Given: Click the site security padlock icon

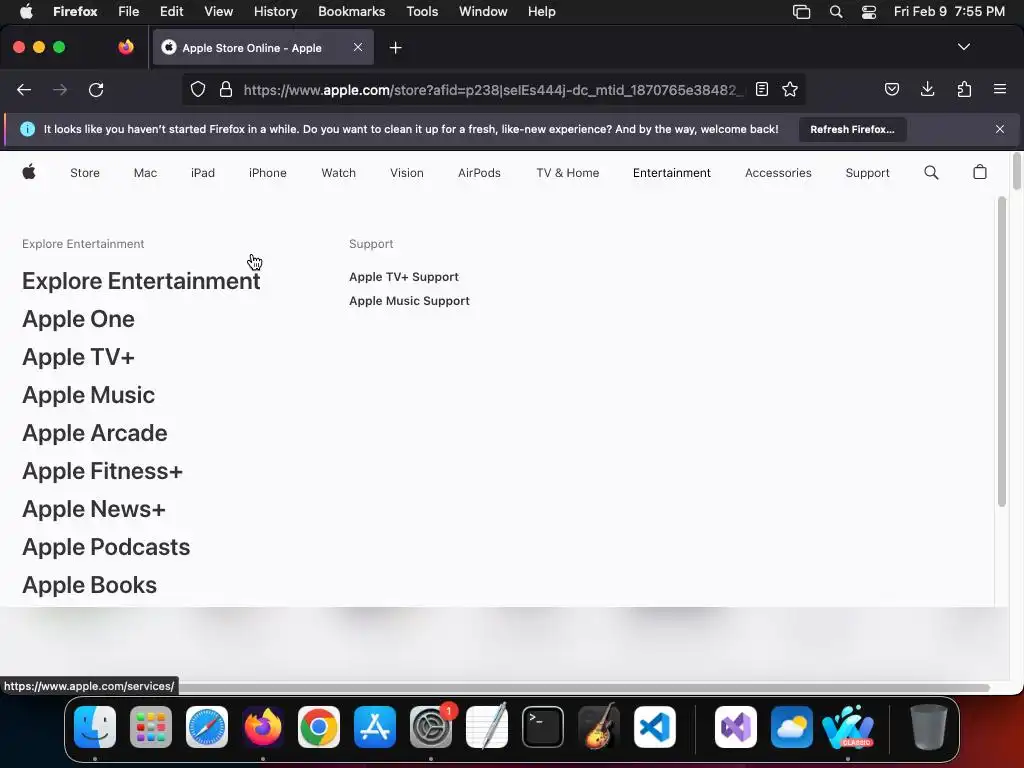Looking at the screenshot, I should coord(226,89).
